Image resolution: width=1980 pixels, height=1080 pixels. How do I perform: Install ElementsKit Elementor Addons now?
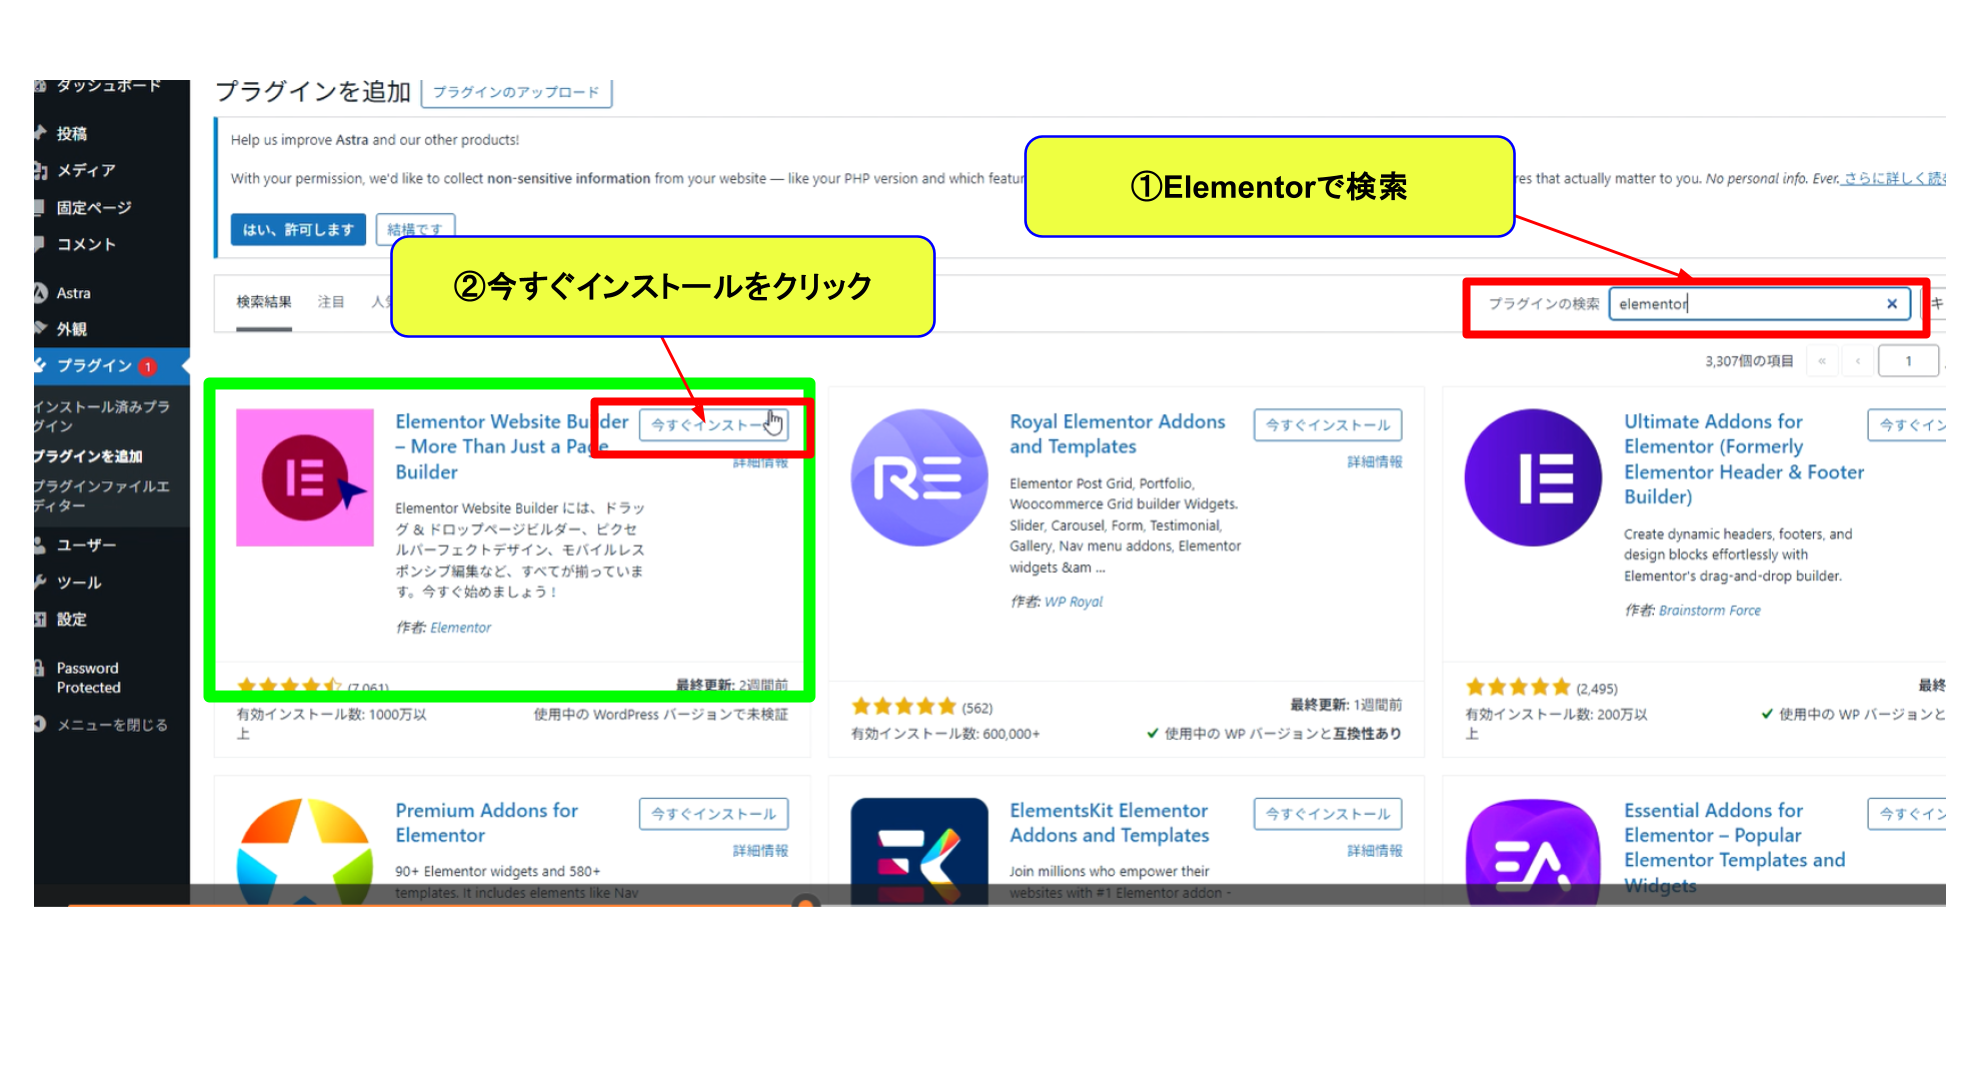(1328, 814)
